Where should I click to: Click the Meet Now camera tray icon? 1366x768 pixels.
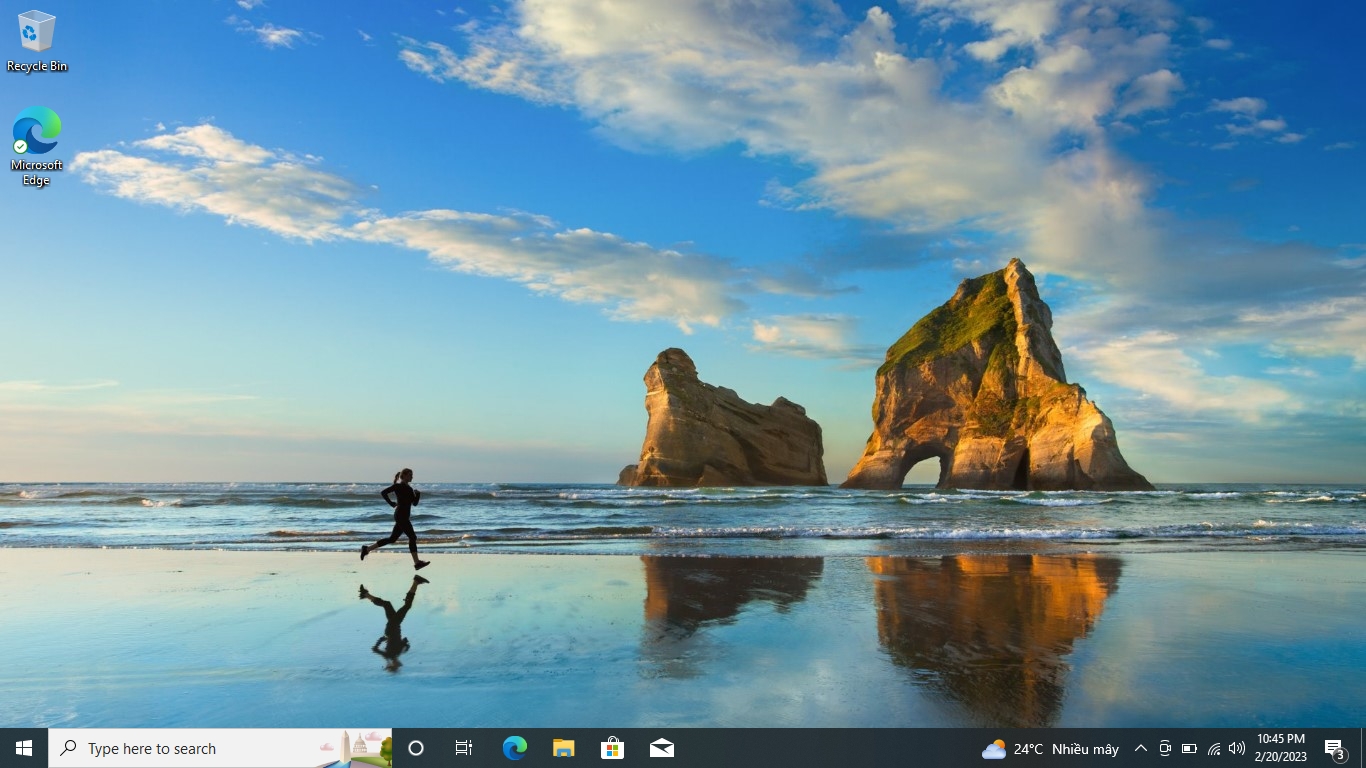point(1165,748)
